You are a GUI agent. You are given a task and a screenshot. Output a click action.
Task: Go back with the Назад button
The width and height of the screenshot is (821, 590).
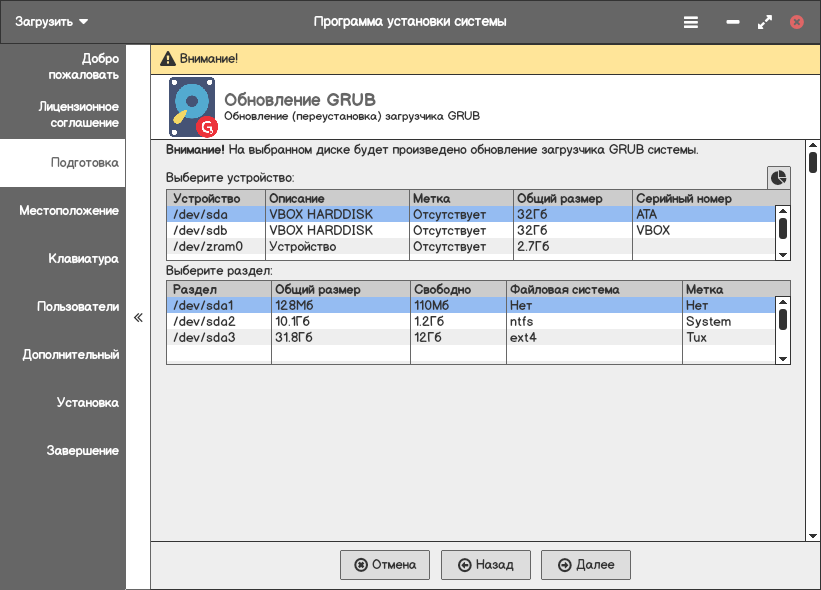(486, 565)
